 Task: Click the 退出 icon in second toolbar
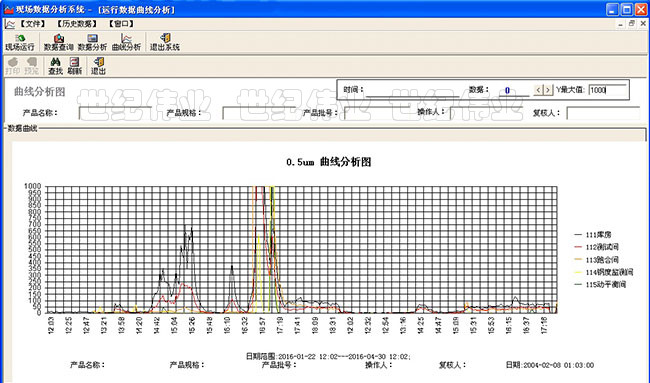(98, 66)
